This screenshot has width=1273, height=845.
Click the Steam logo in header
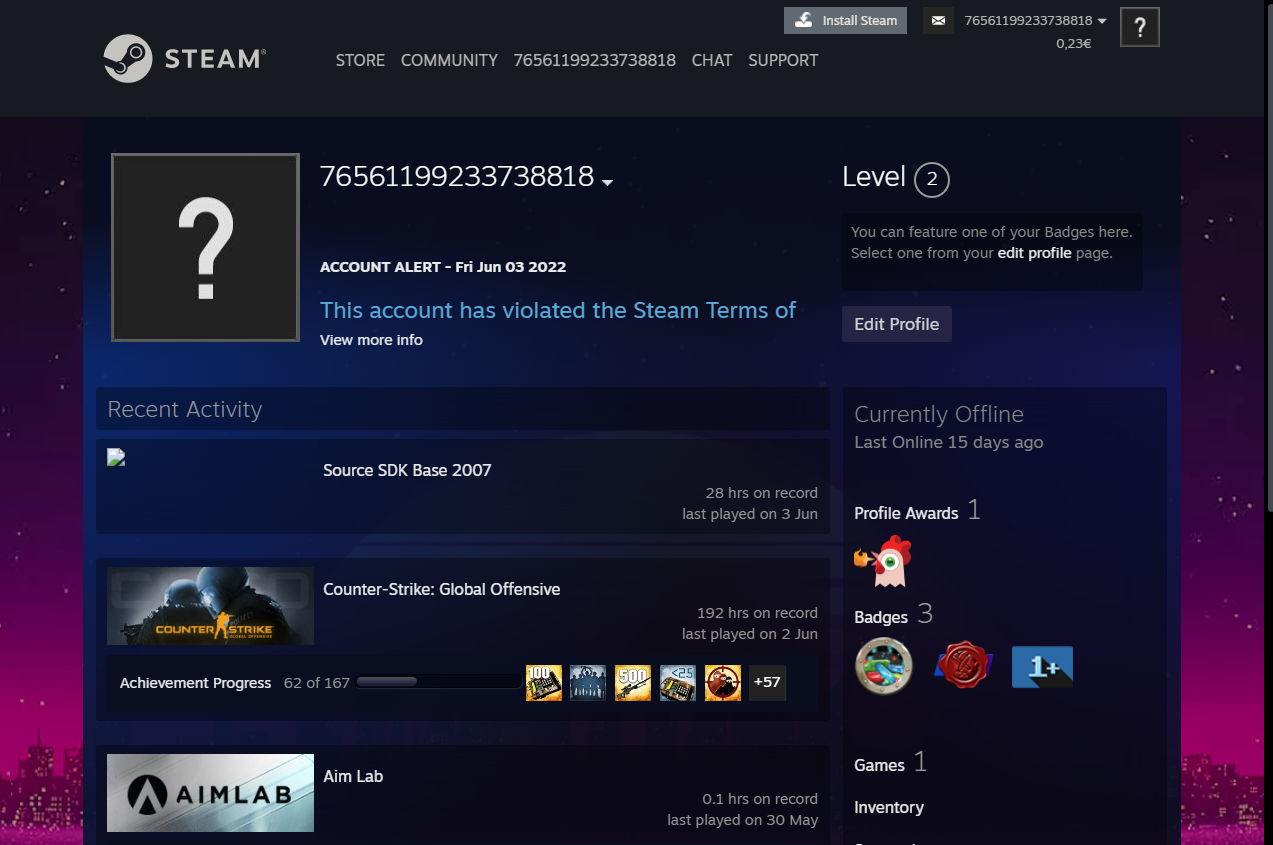[x=184, y=59]
